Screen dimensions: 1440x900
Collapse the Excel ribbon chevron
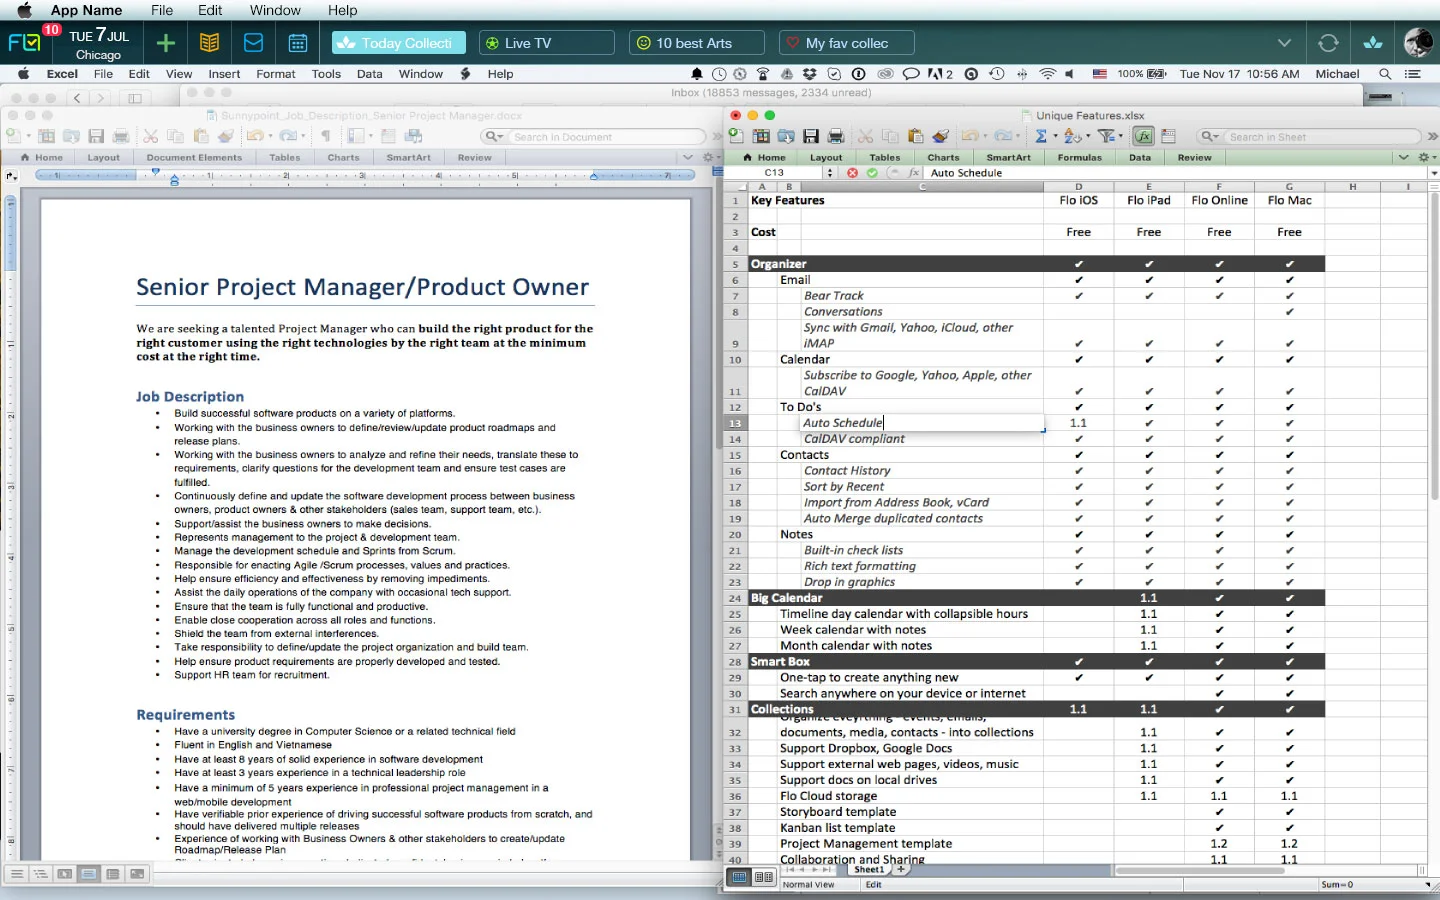click(x=1403, y=157)
